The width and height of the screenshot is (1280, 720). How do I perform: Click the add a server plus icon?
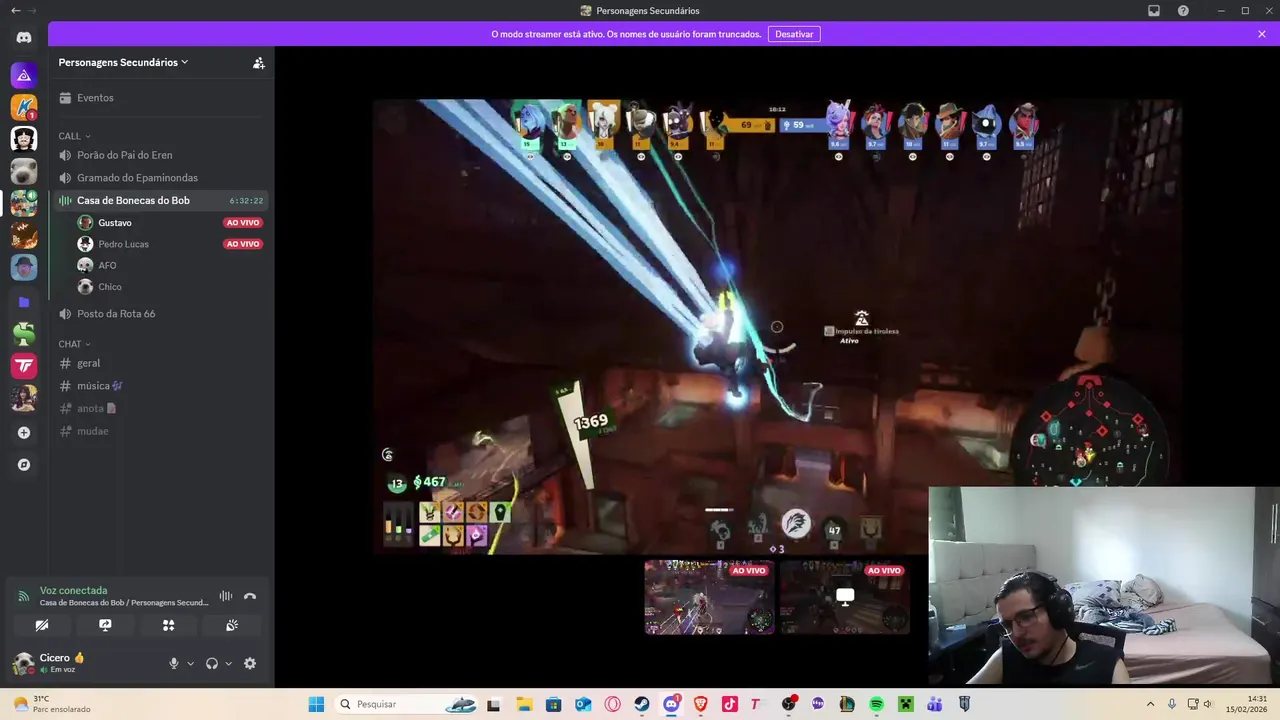[x=24, y=433]
